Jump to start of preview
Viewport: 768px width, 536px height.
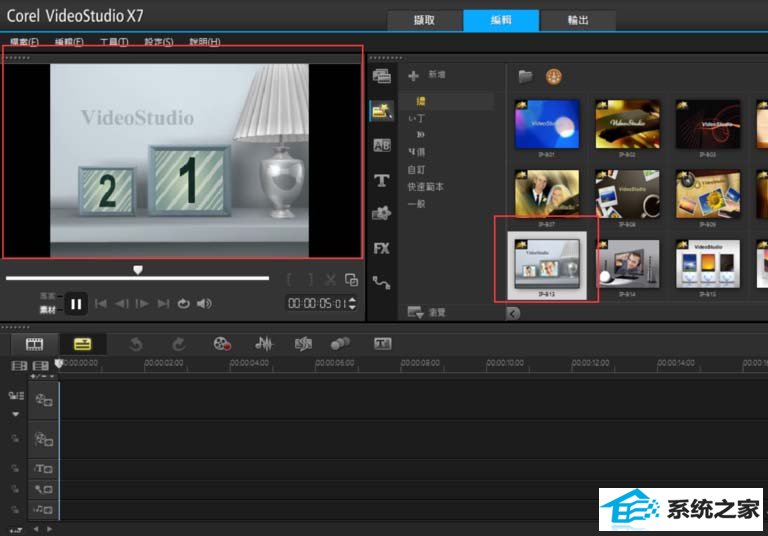[x=101, y=304]
